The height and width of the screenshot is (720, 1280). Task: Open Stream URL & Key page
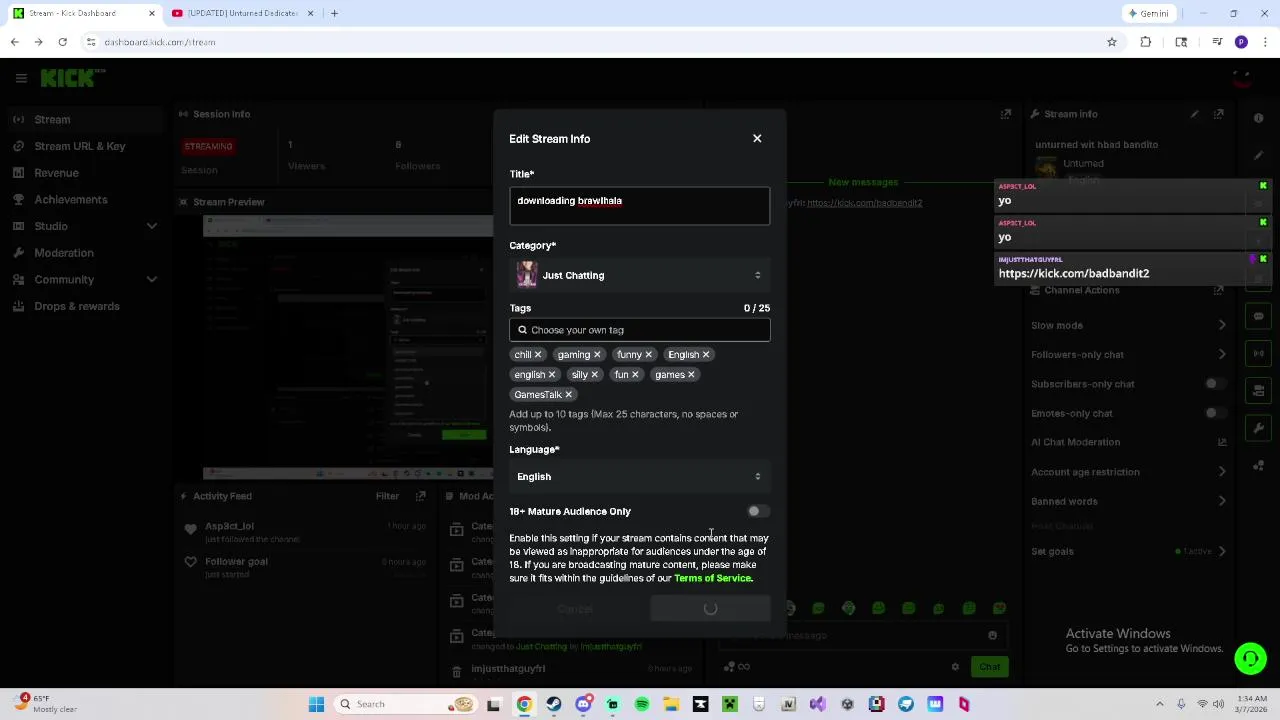pos(85,146)
